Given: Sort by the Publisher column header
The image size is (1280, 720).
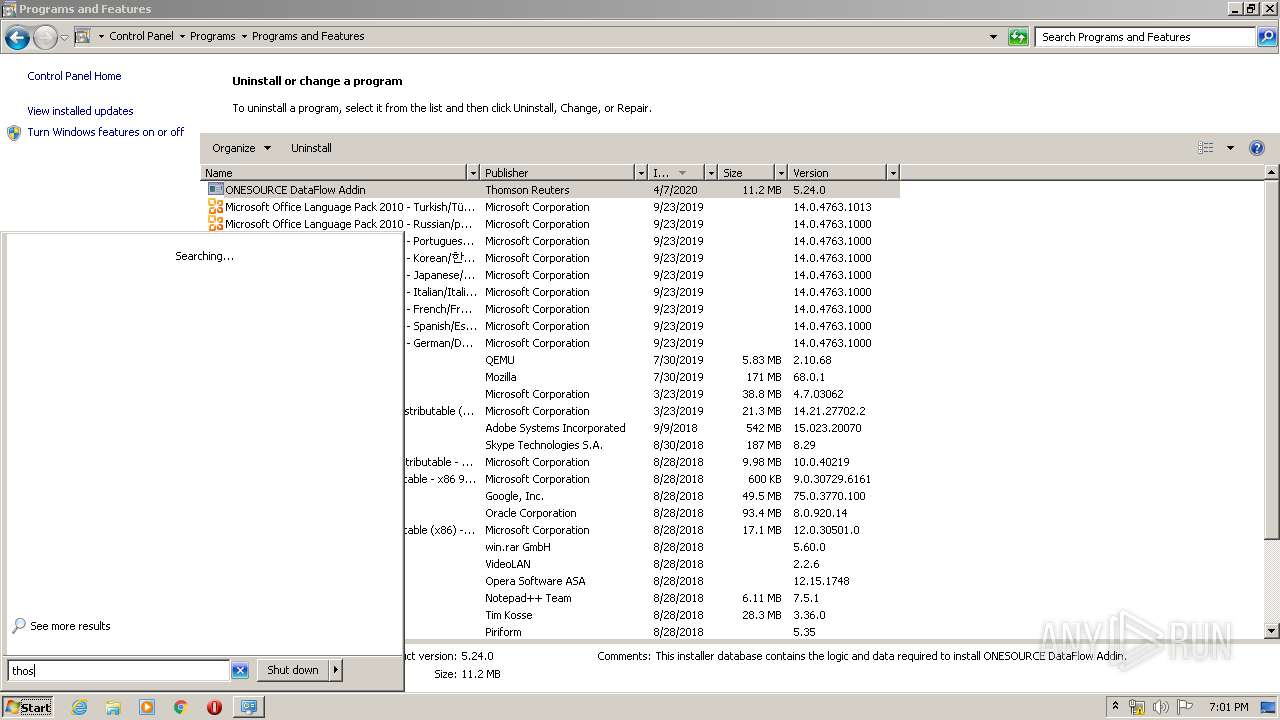Looking at the screenshot, I should coord(558,173).
